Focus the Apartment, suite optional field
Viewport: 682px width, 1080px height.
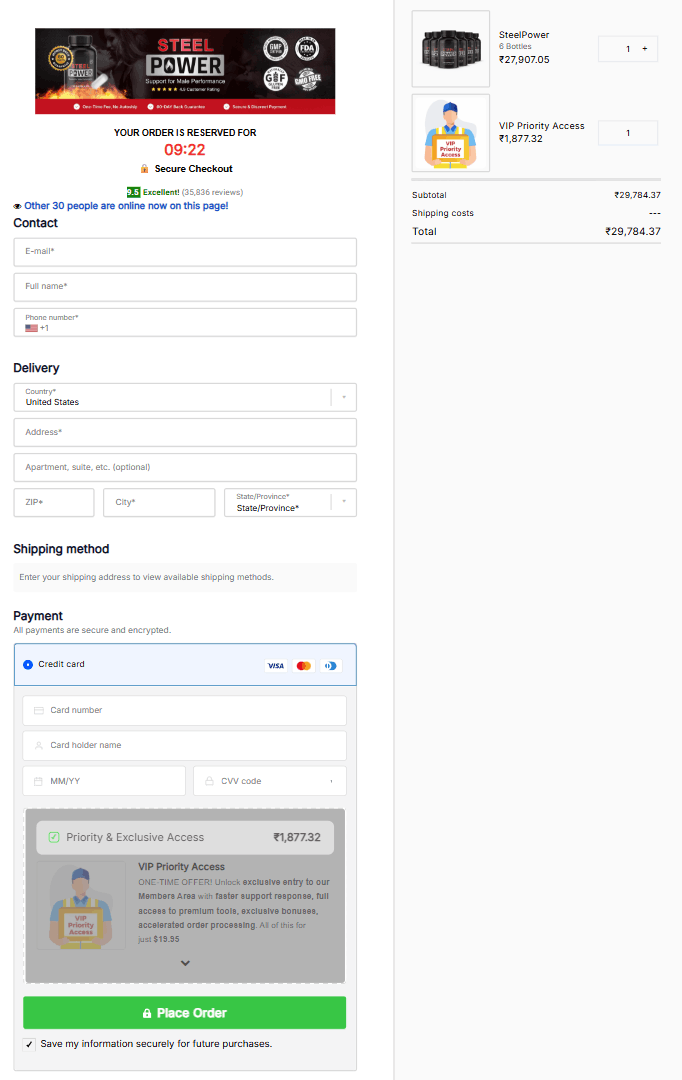point(185,468)
